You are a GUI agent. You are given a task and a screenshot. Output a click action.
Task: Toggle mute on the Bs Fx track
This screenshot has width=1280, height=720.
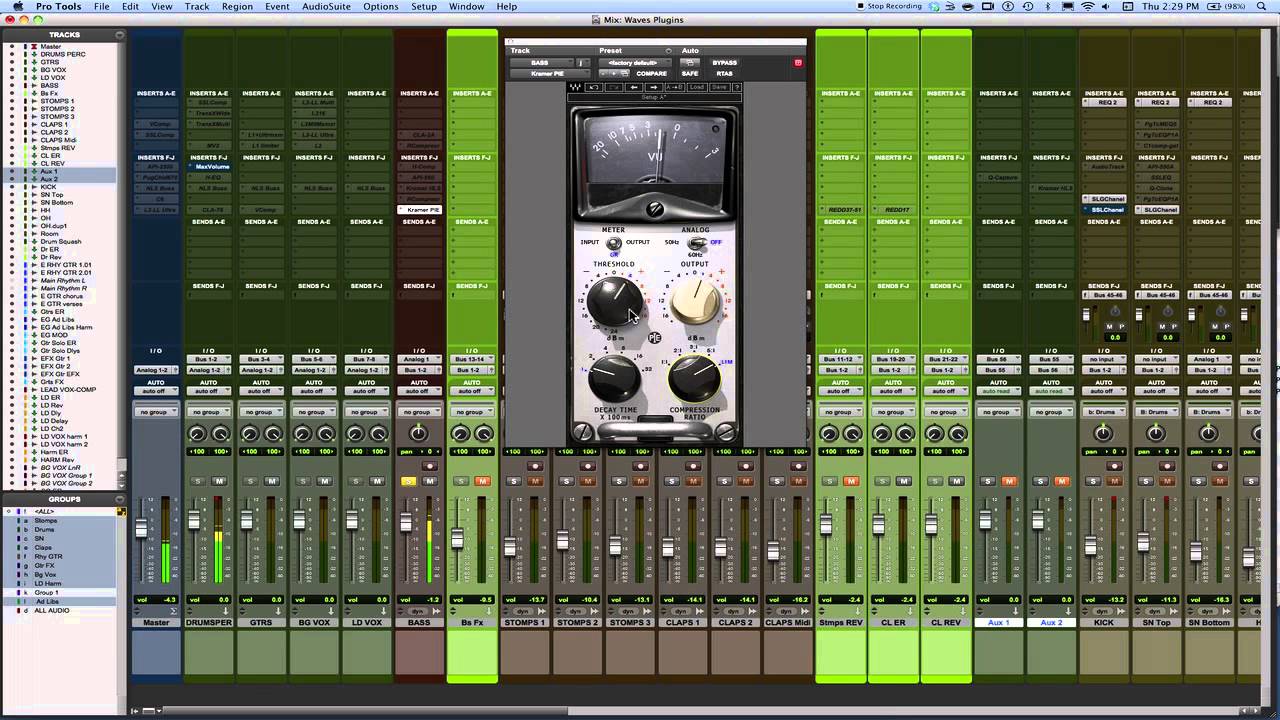(x=482, y=481)
